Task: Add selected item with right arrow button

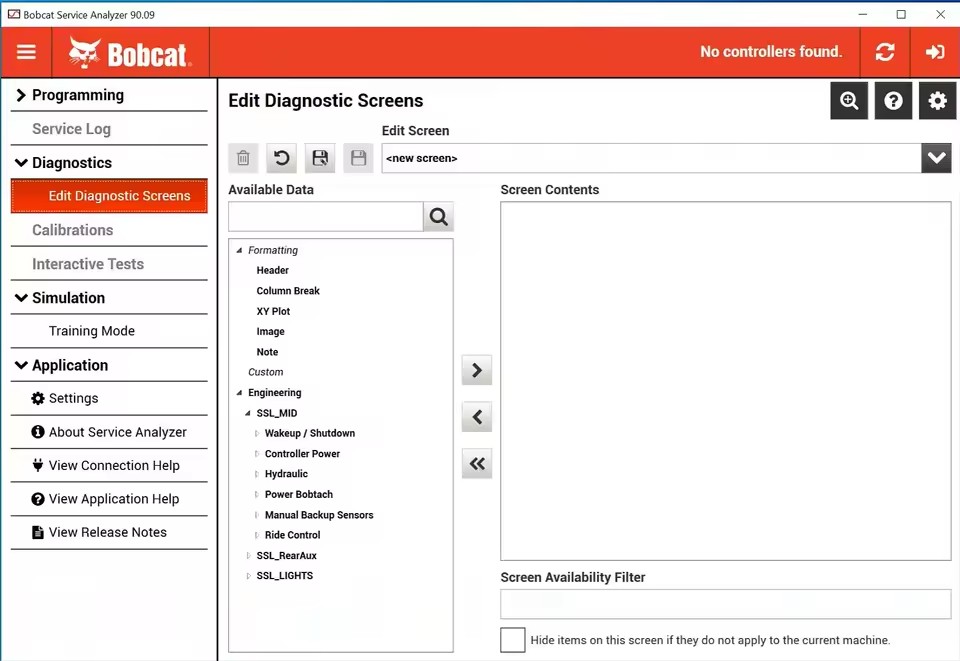Action: [x=477, y=371]
